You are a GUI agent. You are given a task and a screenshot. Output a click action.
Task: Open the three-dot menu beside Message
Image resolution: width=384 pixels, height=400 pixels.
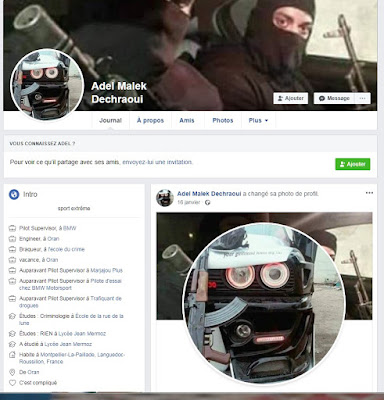[363, 98]
